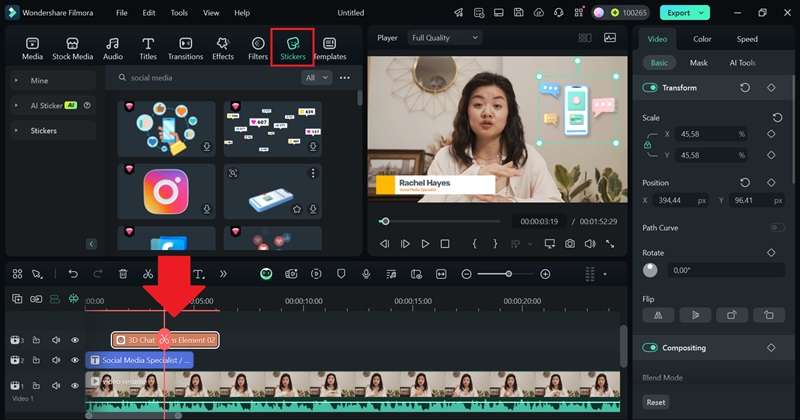The image size is (800, 420).
Task: Flip the clip horizontally
Action: point(658,315)
